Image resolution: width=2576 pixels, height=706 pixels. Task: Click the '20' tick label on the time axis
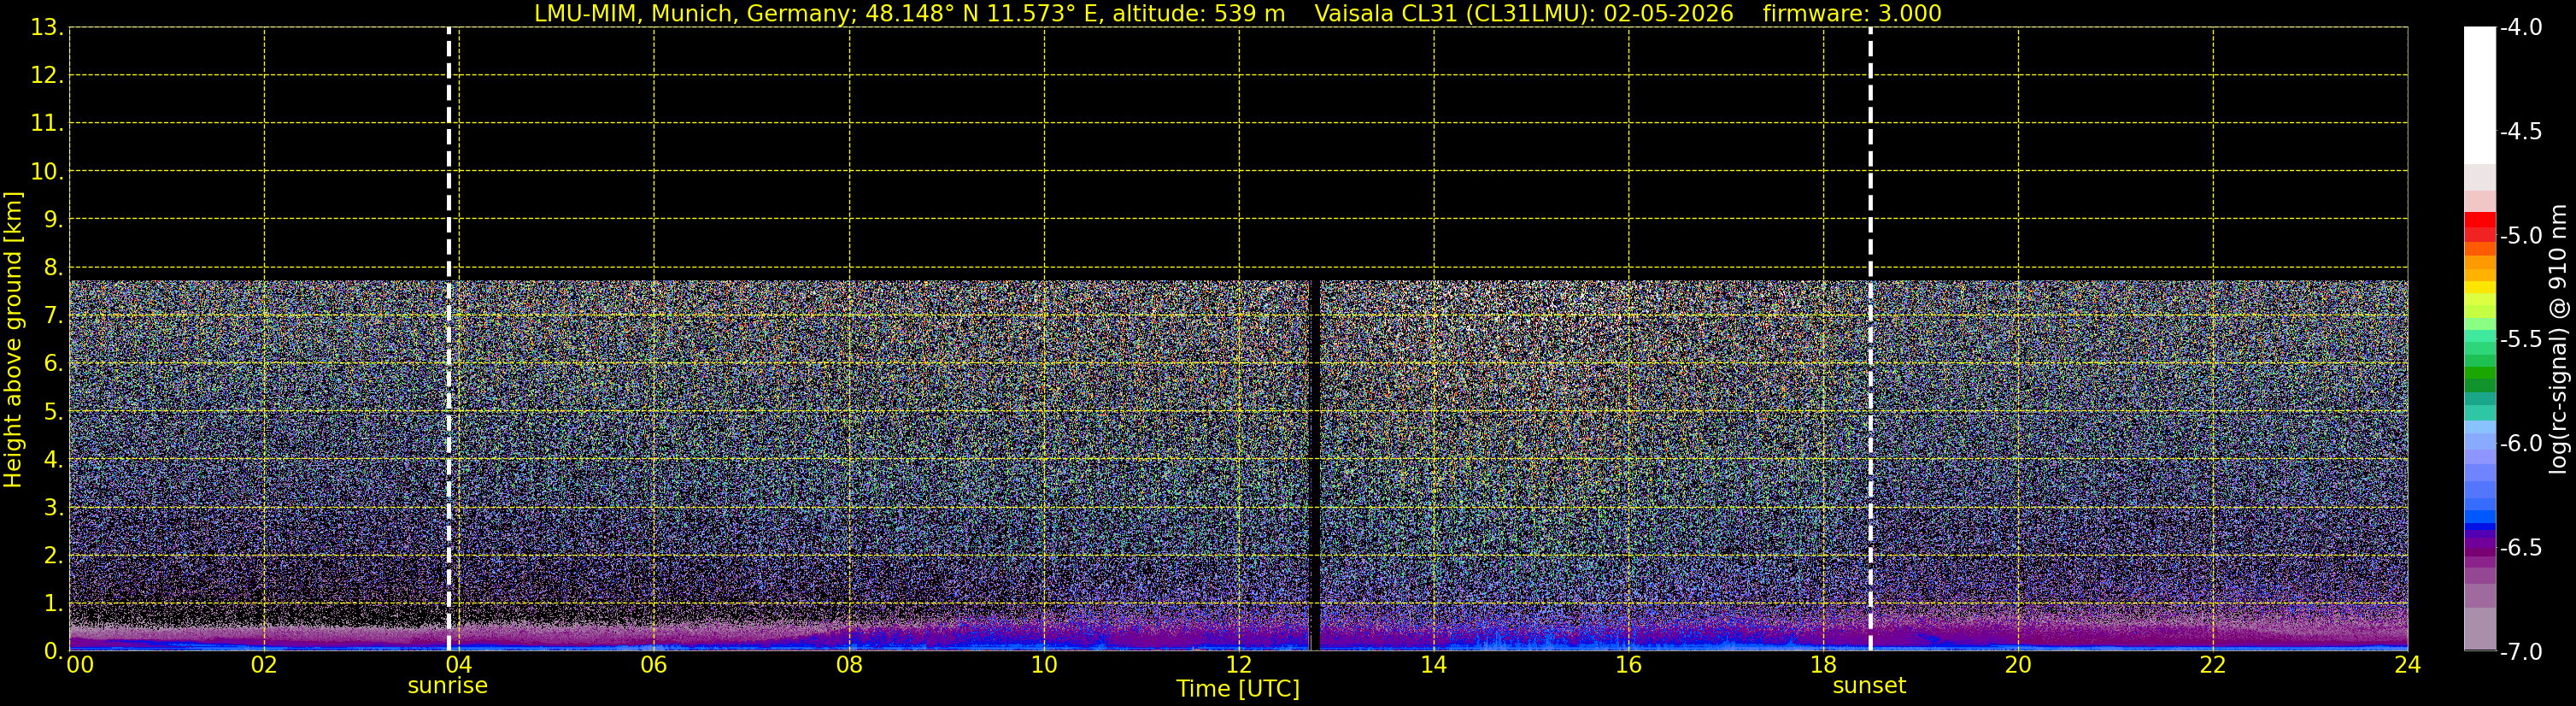[2018, 665]
